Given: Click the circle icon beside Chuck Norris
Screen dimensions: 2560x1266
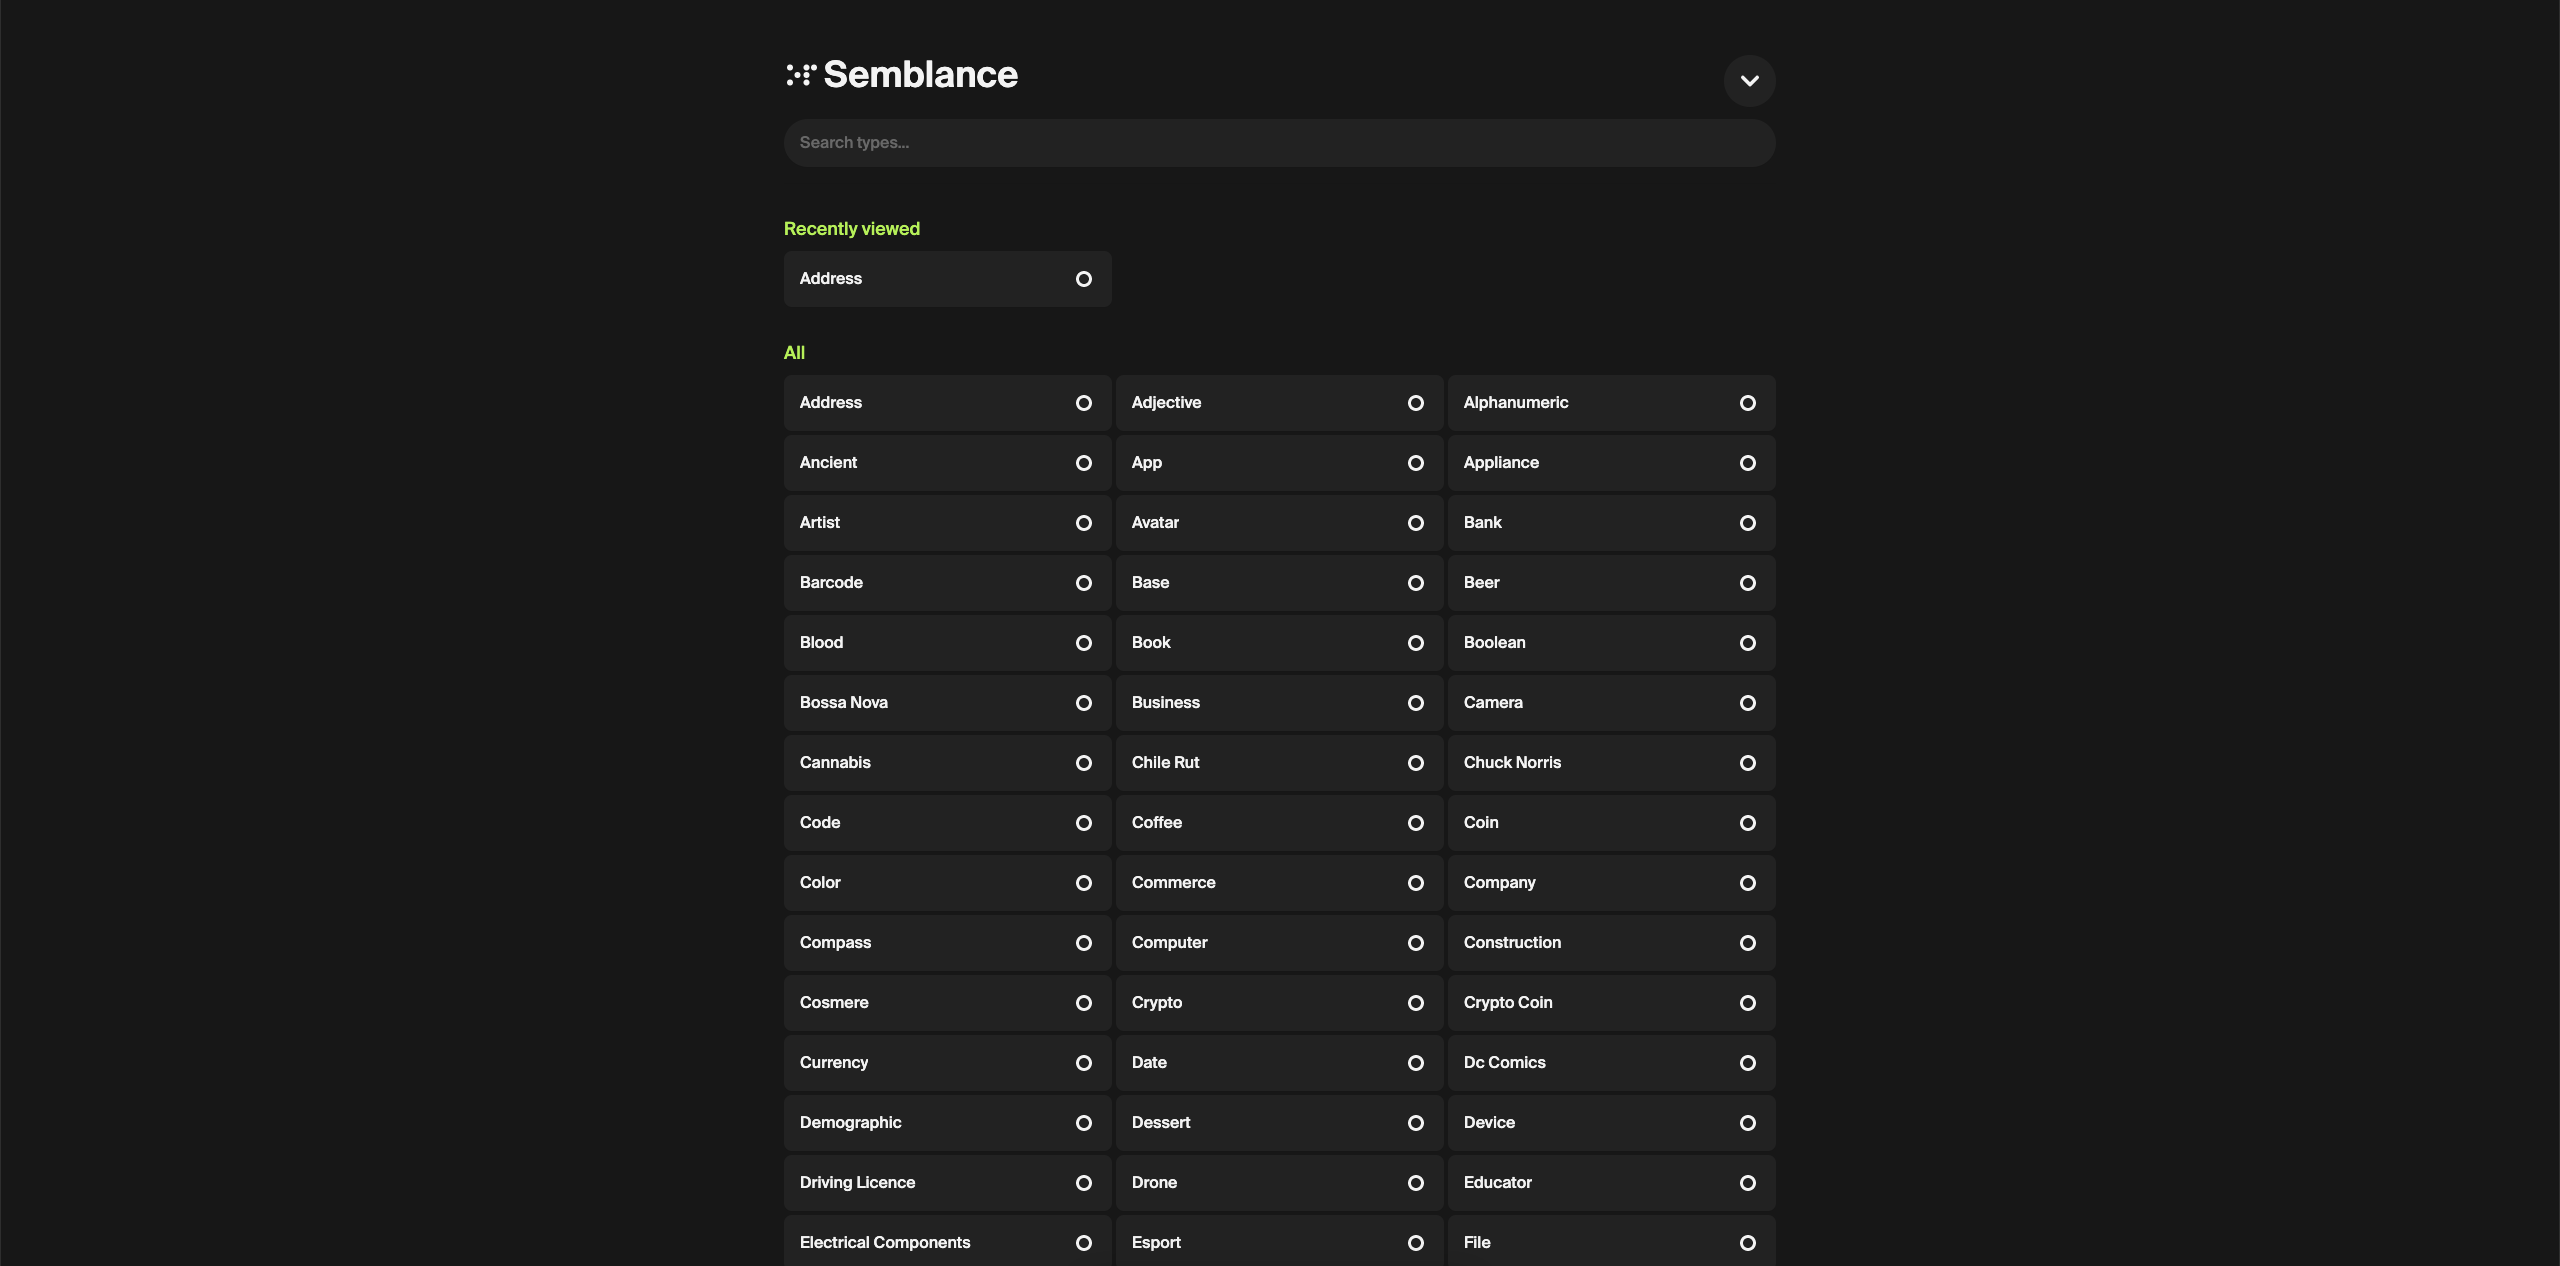Looking at the screenshot, I should coord(1748,763).
